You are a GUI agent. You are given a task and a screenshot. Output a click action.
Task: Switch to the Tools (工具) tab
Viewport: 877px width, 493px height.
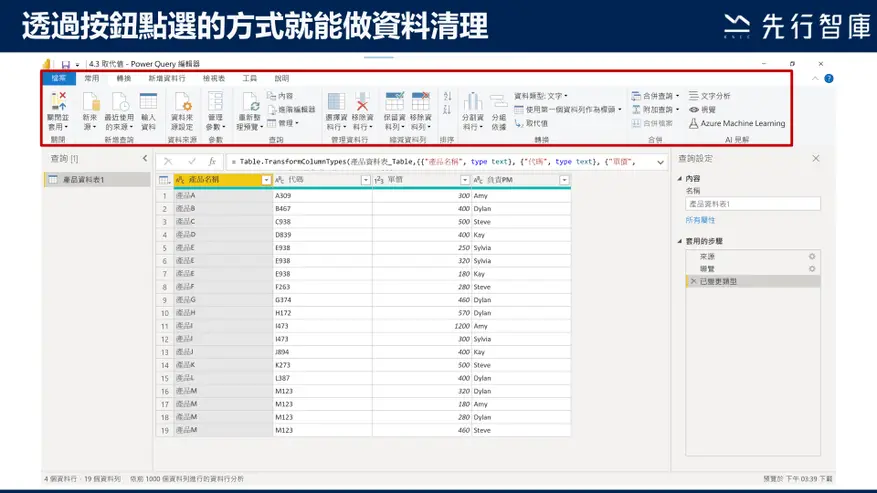249,79
